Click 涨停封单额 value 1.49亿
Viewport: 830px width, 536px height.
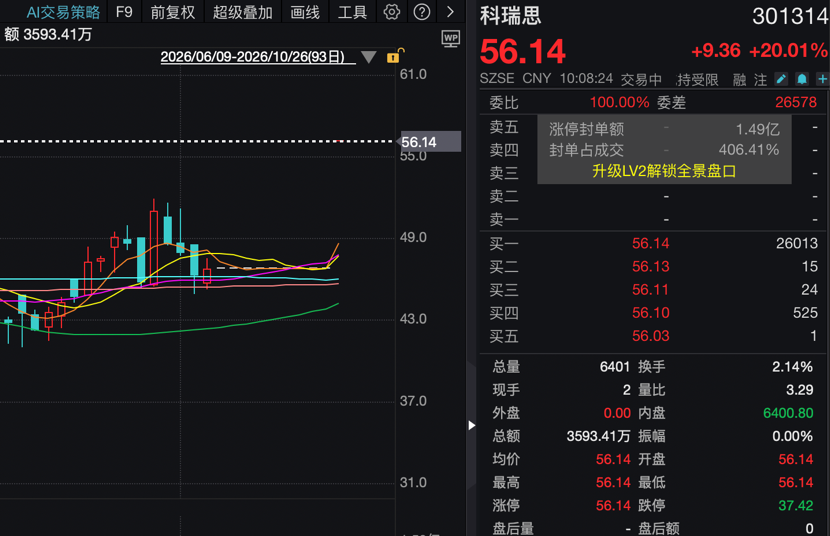coord(757,129)
